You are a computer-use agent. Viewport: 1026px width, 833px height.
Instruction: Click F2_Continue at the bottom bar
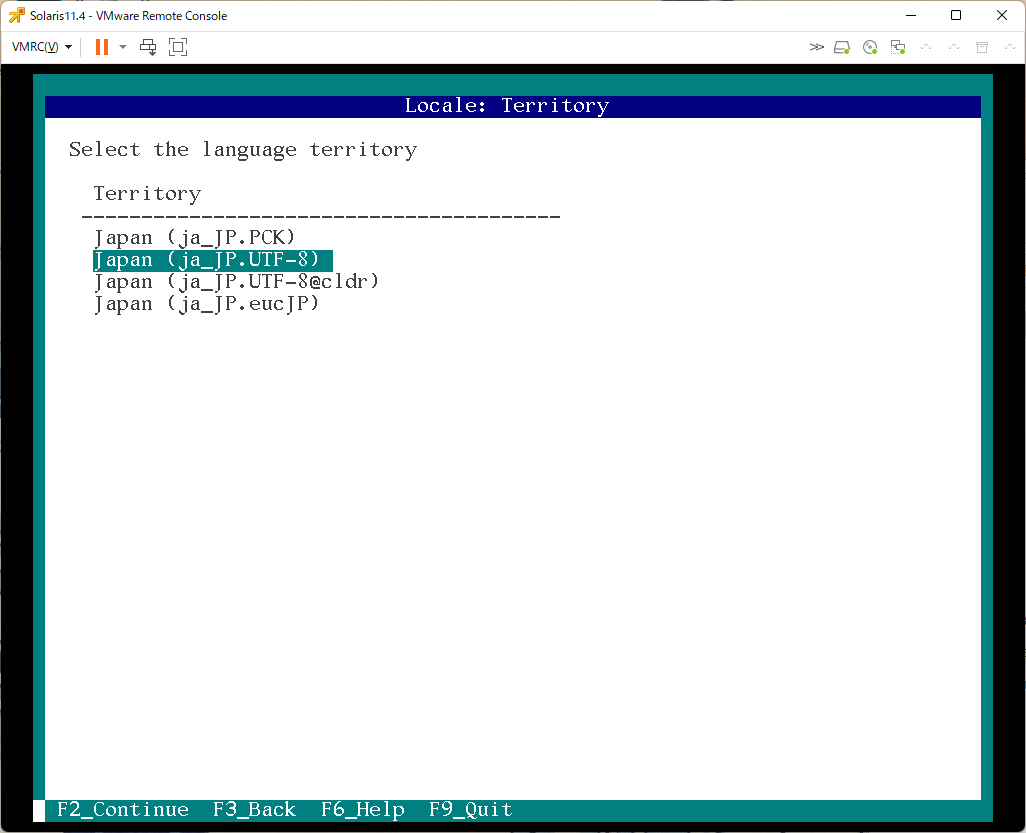(123, 809)
